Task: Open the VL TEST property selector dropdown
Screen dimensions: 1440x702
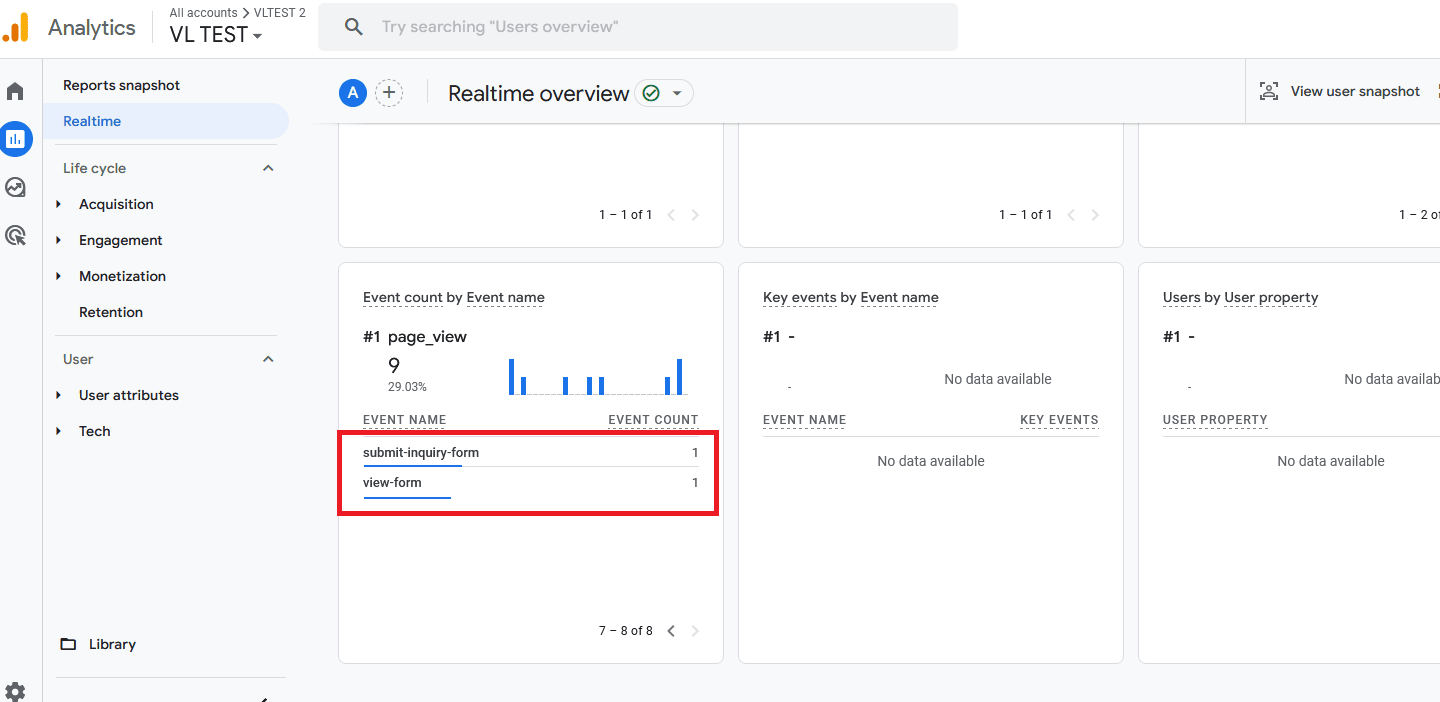Action: [x=216, y=35]
